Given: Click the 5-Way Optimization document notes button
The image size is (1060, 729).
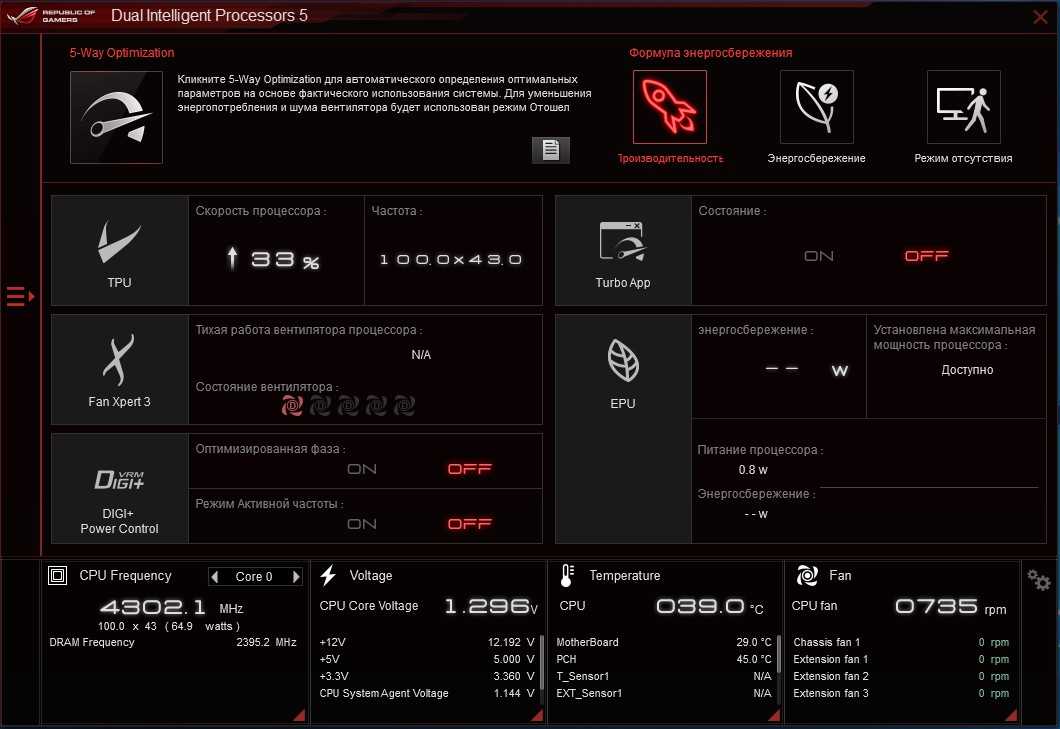Looking at the screenshot, I should pyautogui.click(x=550, y=150).
